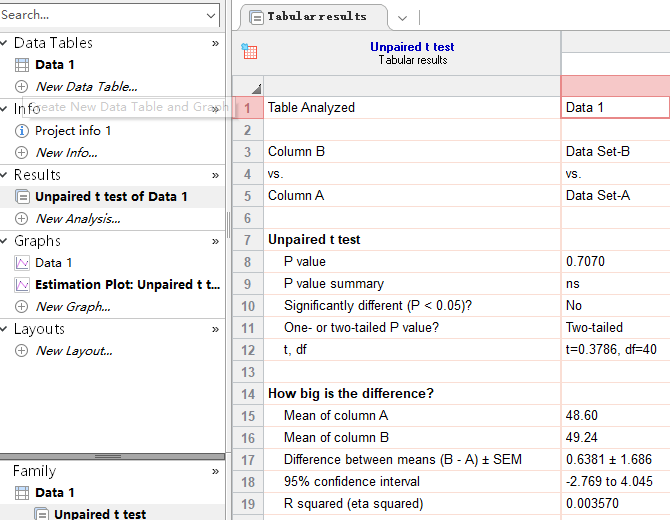Viewport: 670px width, 520px height.
Task: Click in the Search input field
Action: pos(103,15)
